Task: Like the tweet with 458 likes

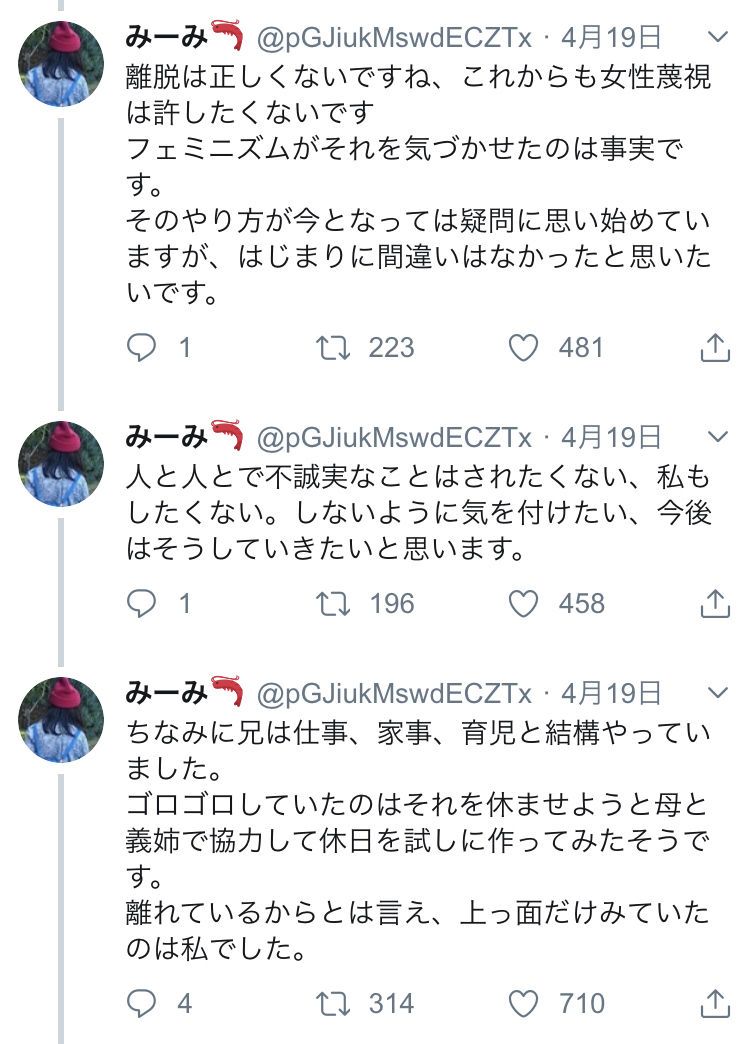Action: (524, 603)
